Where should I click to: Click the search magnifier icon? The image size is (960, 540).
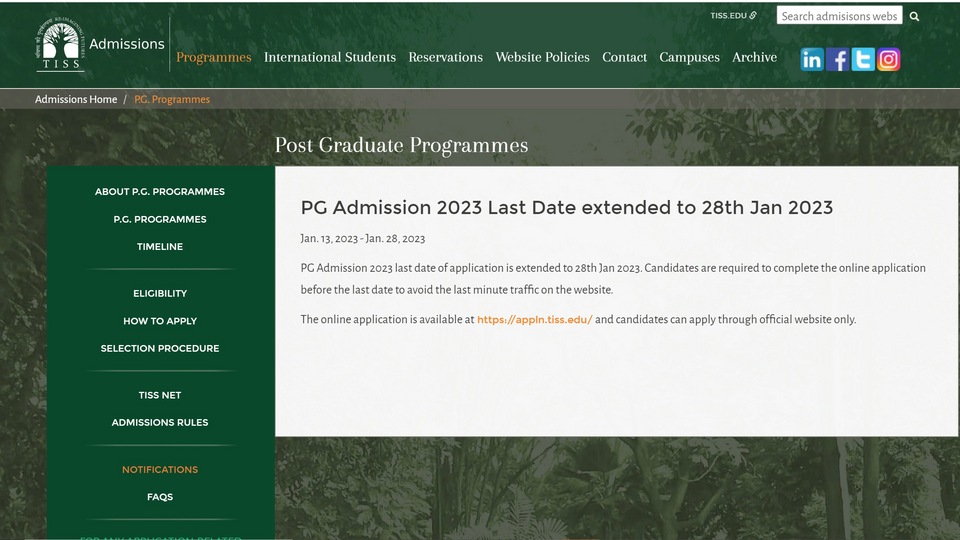[914, 17]
